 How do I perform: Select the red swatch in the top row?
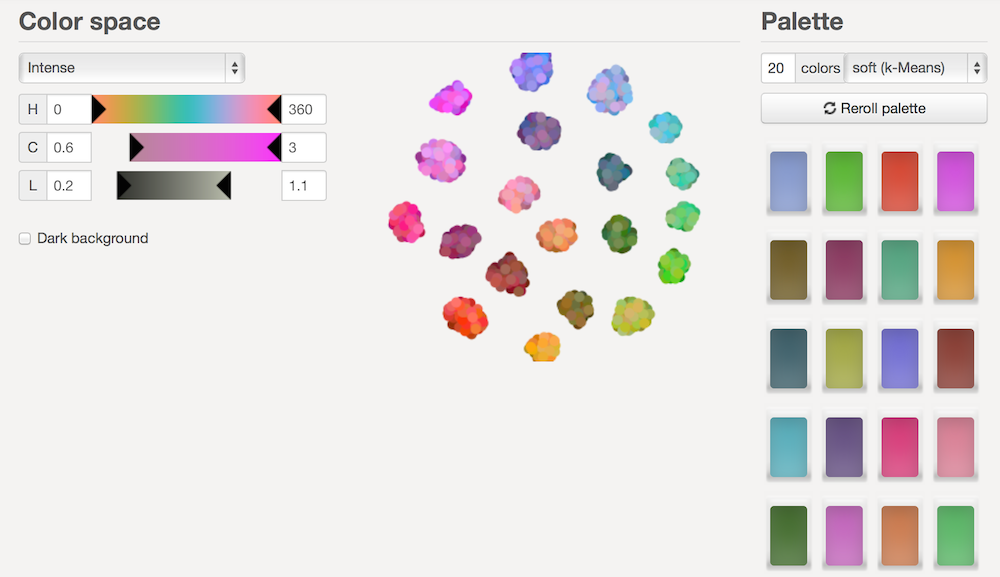(899, 181)
